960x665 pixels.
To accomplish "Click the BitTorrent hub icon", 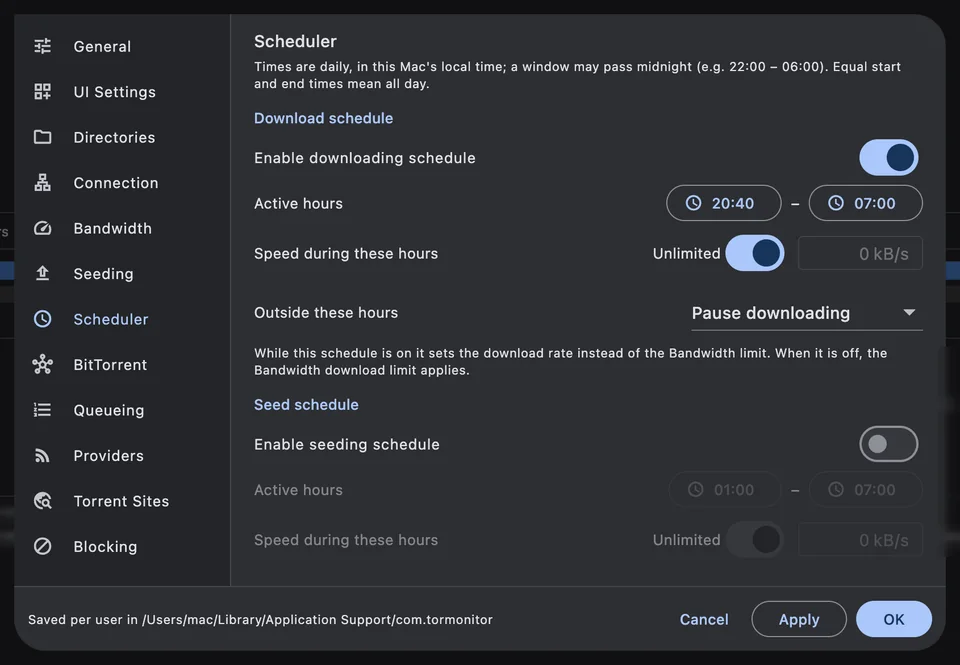I will [x=42, y=364].
